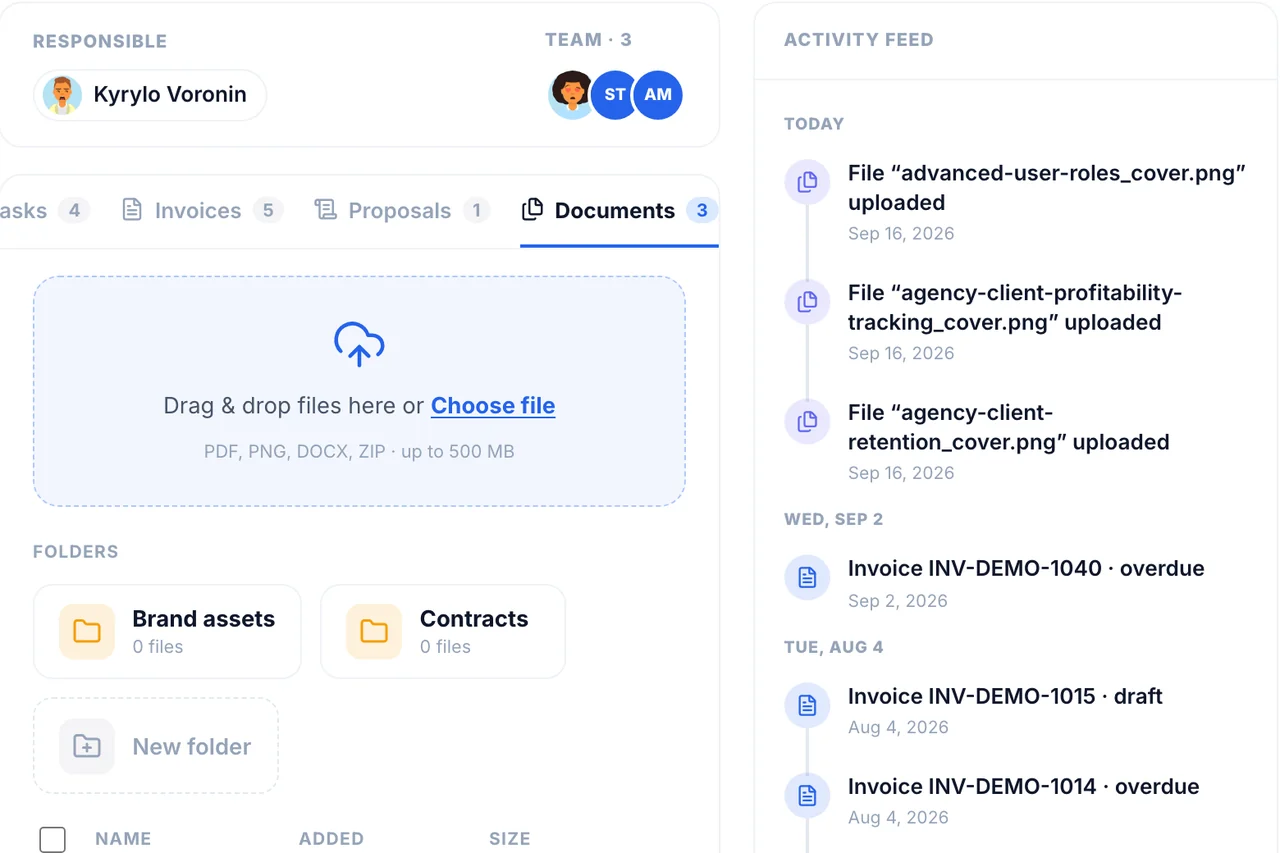Screen dimensions: 1280x853
Task: Click the cloud upload icon
Action: coord(359,344)
